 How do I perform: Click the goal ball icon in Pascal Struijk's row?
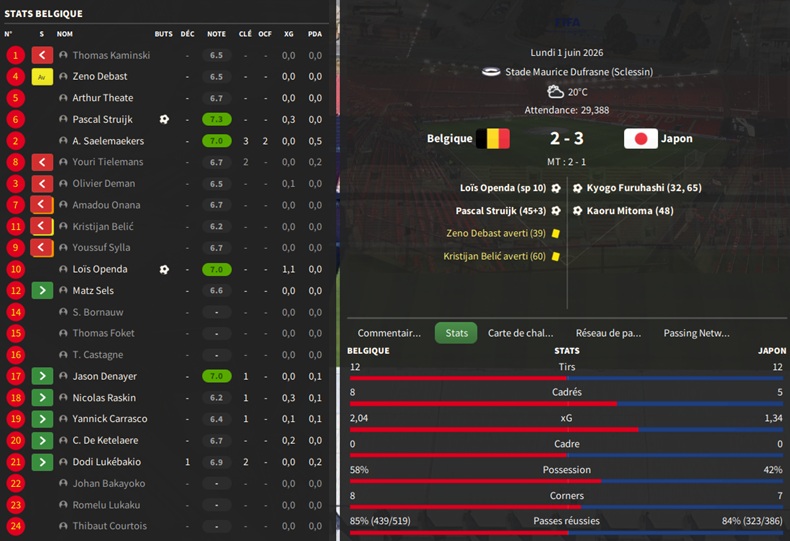(164, 119)
